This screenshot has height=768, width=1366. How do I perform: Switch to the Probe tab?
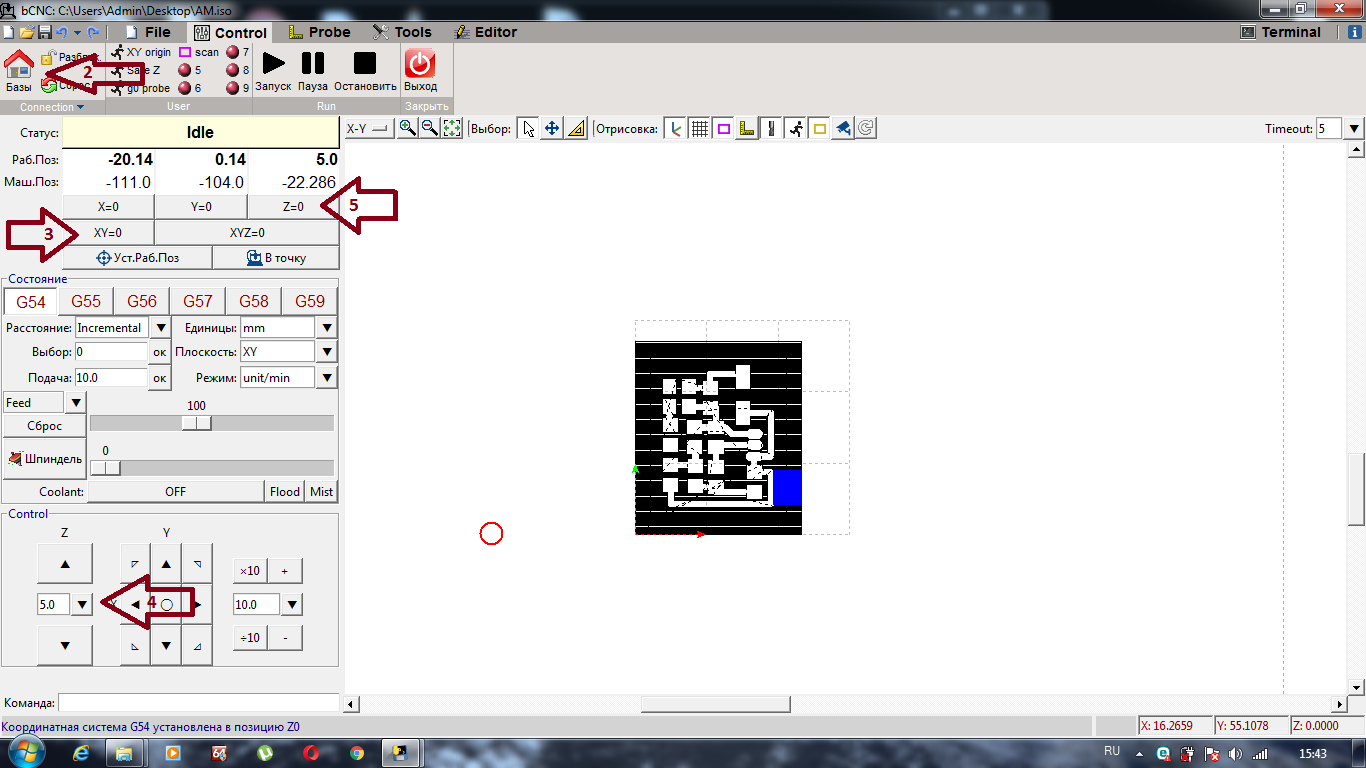coord(319,32)
